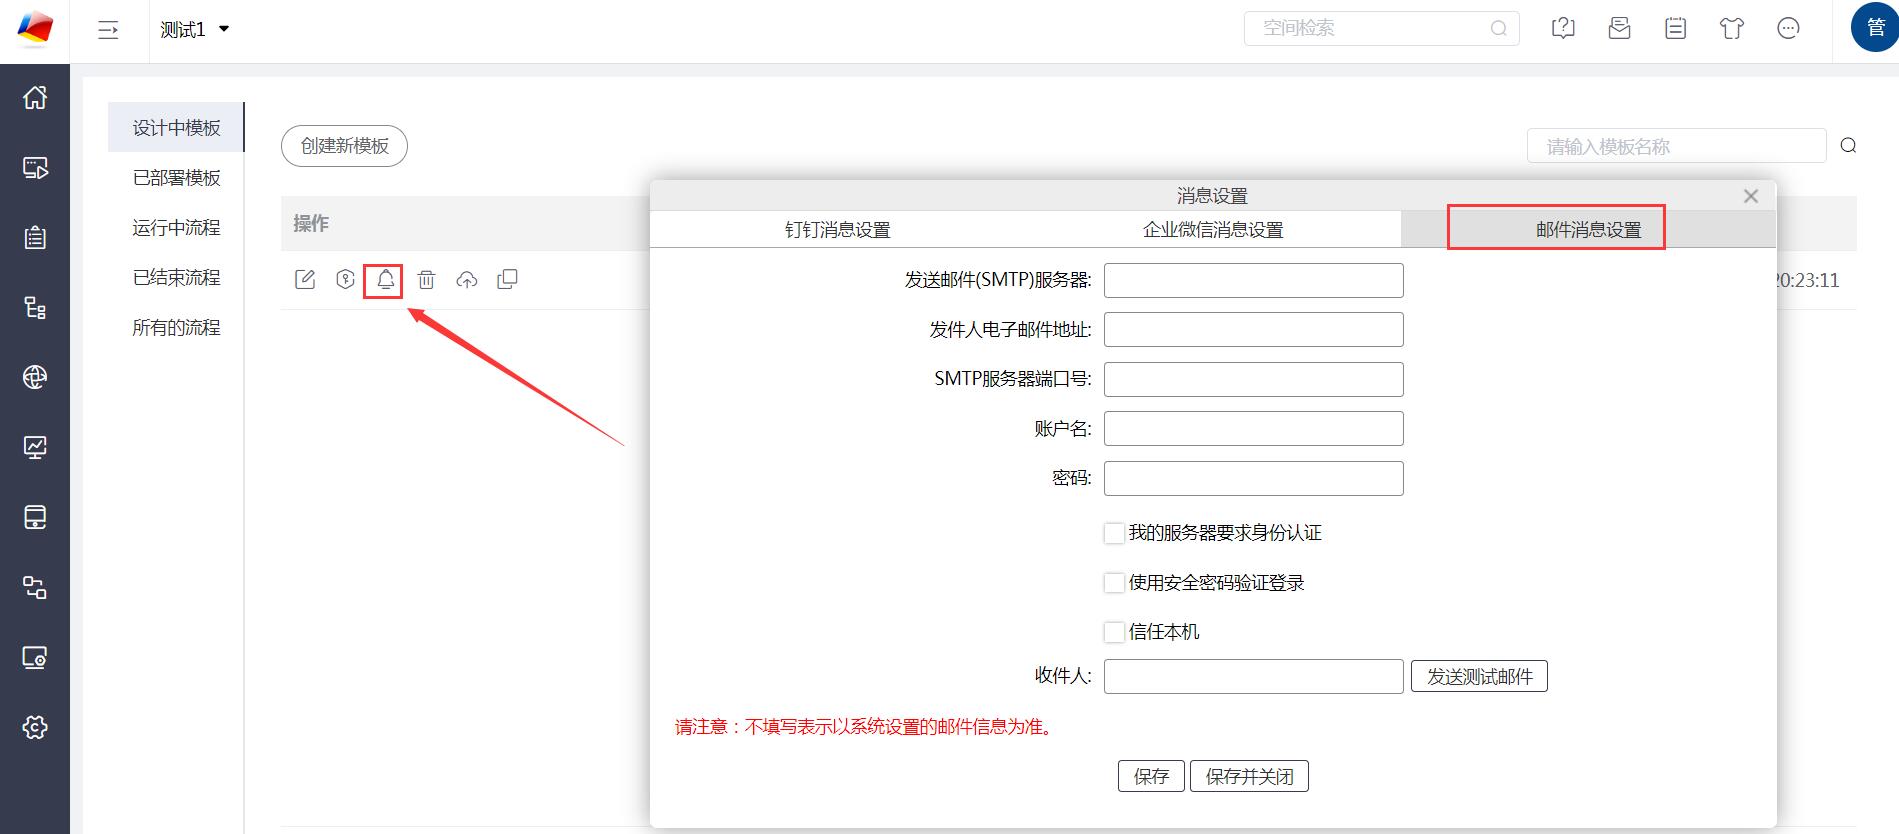Open the notes list icon in header
The image size is (1899, 834).
pyautogui.click(x=1675, y=28)
